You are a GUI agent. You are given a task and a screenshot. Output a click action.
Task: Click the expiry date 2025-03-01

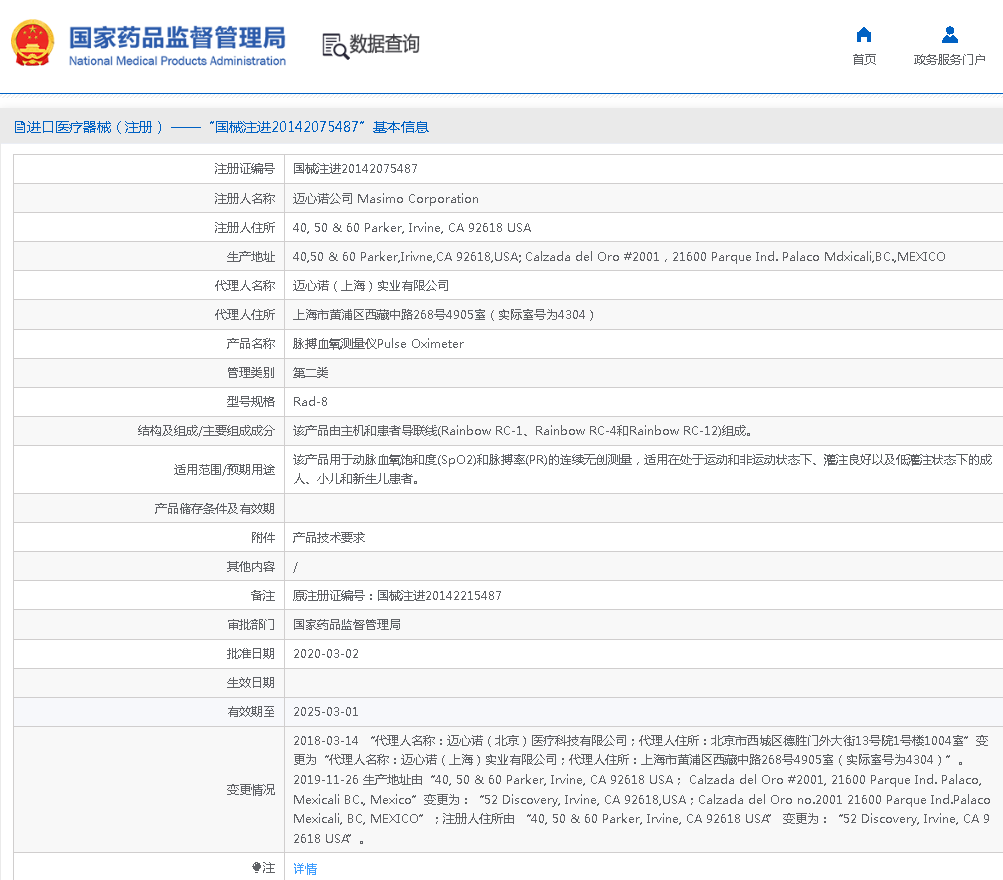325,712
